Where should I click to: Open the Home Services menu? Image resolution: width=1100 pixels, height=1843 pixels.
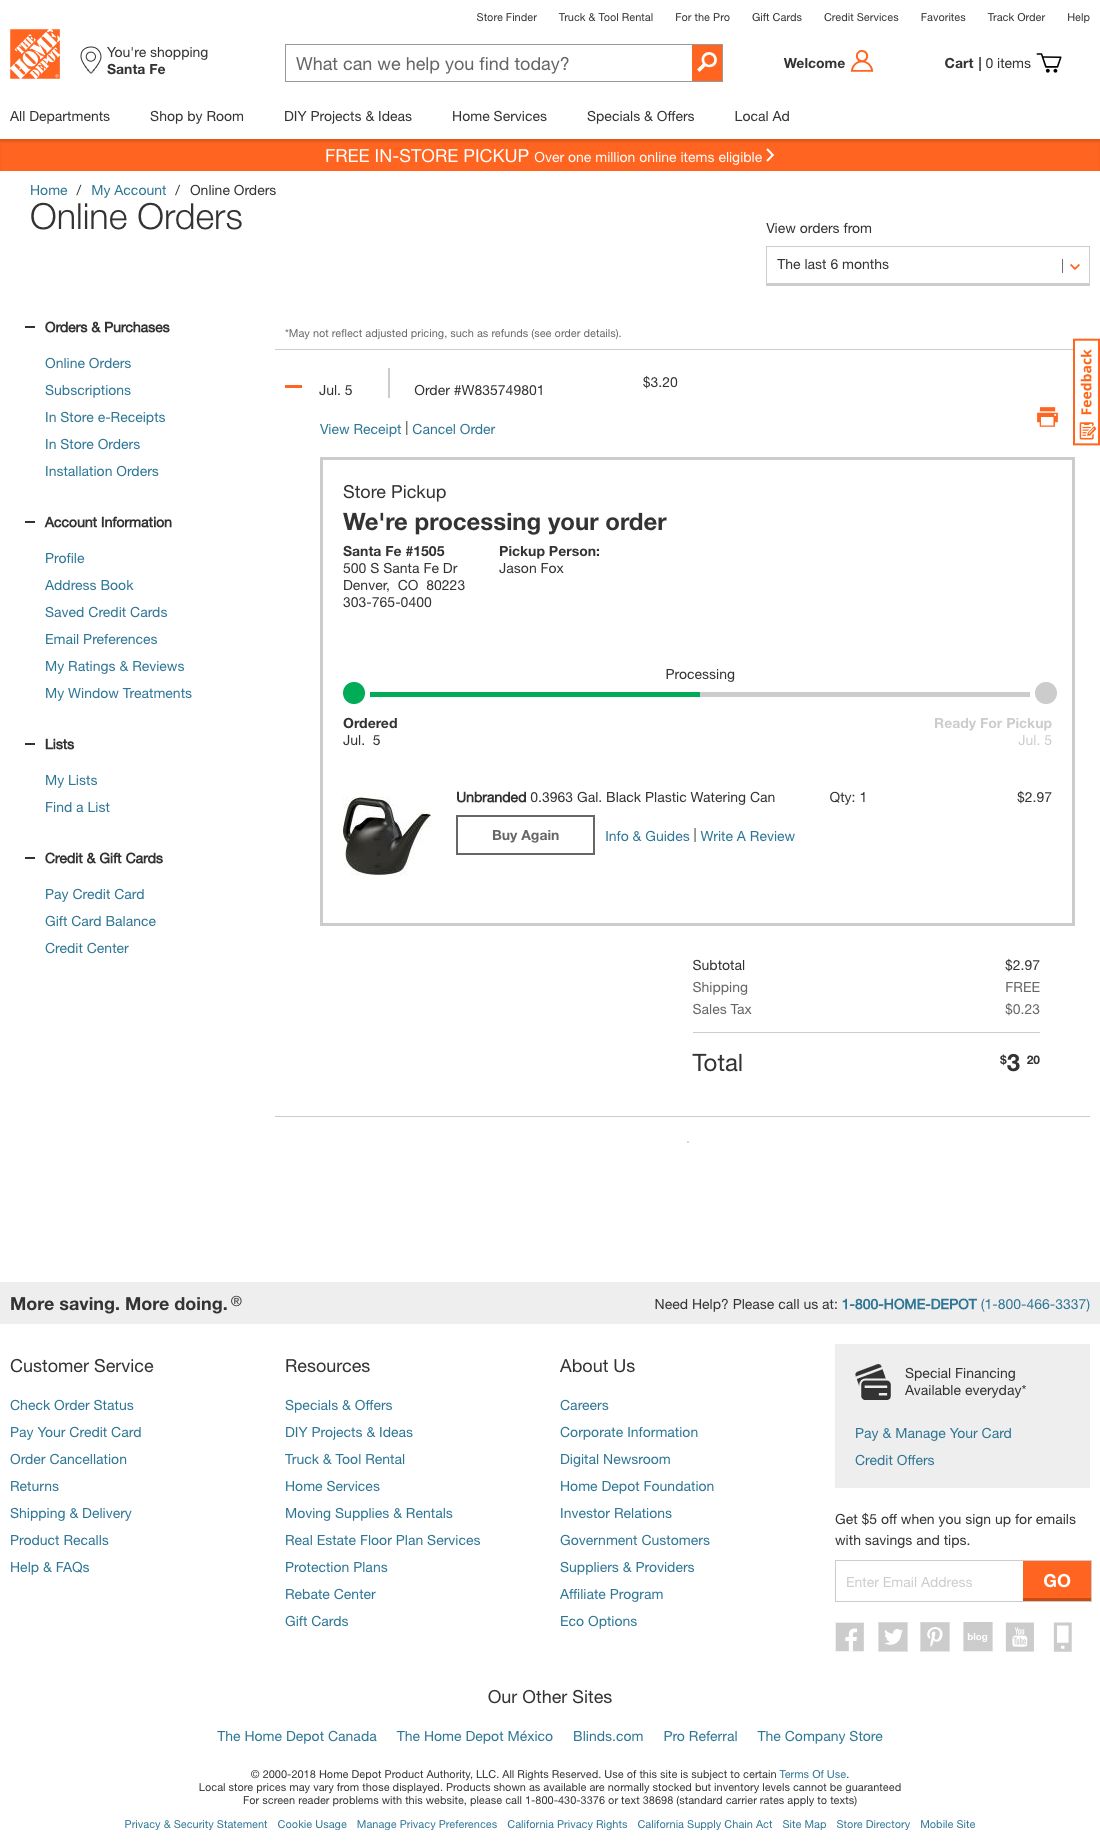point(499,116)
